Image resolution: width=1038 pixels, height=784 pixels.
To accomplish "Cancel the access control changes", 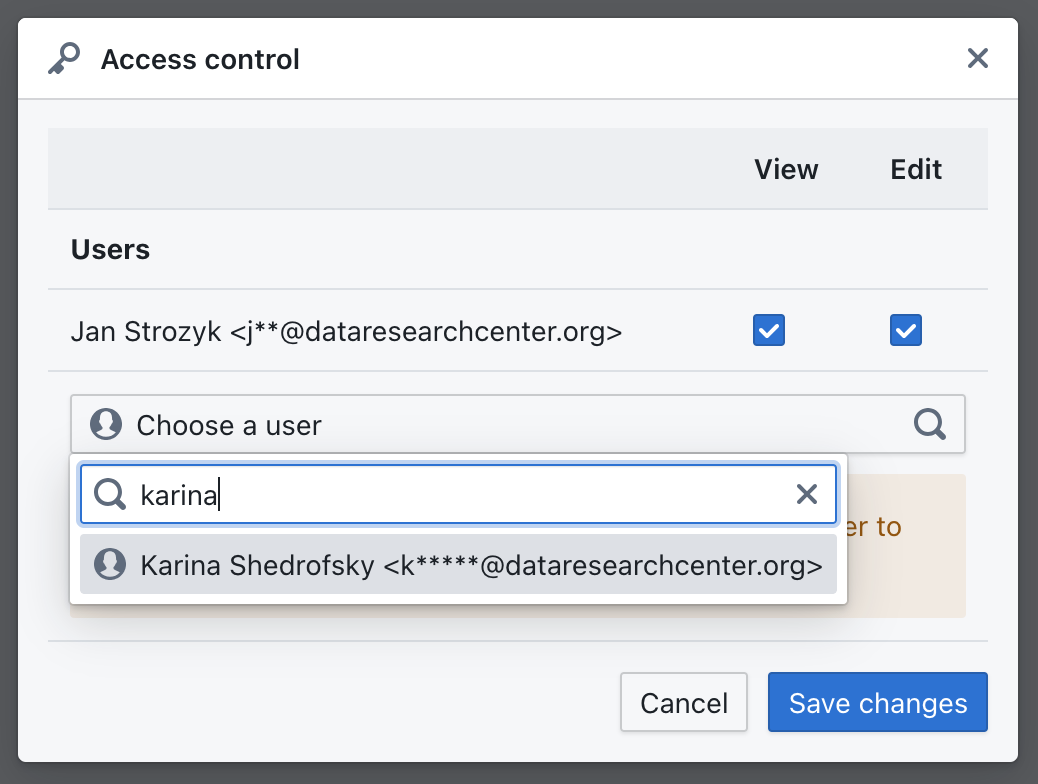I will click(x=684, y=702).
